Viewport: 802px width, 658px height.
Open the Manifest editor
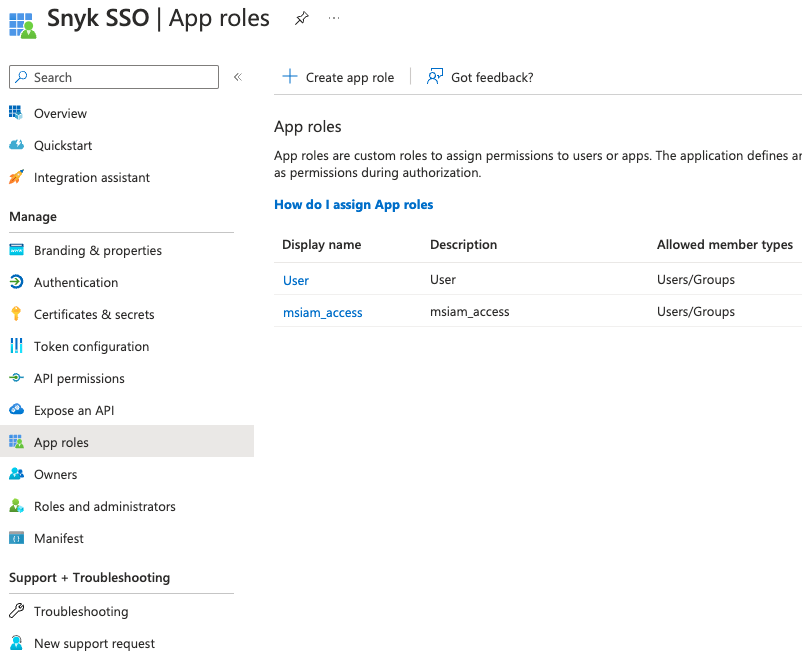tap(59, 539)
